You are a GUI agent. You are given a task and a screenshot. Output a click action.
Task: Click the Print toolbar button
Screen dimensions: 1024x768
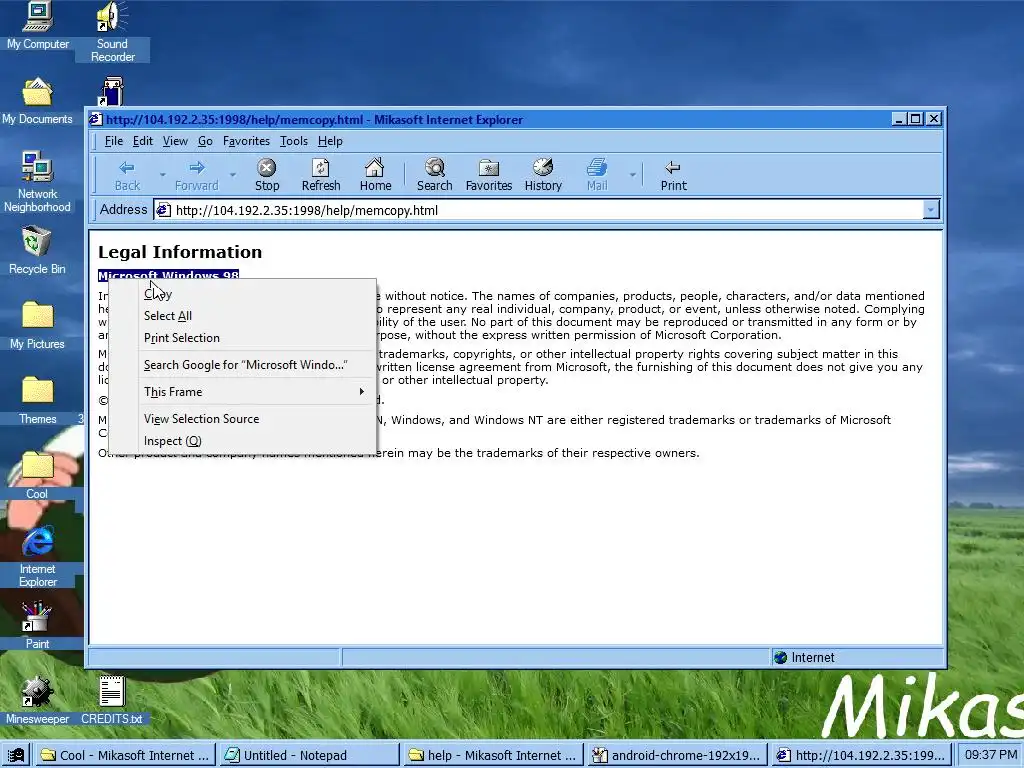[x=673, y=176]
